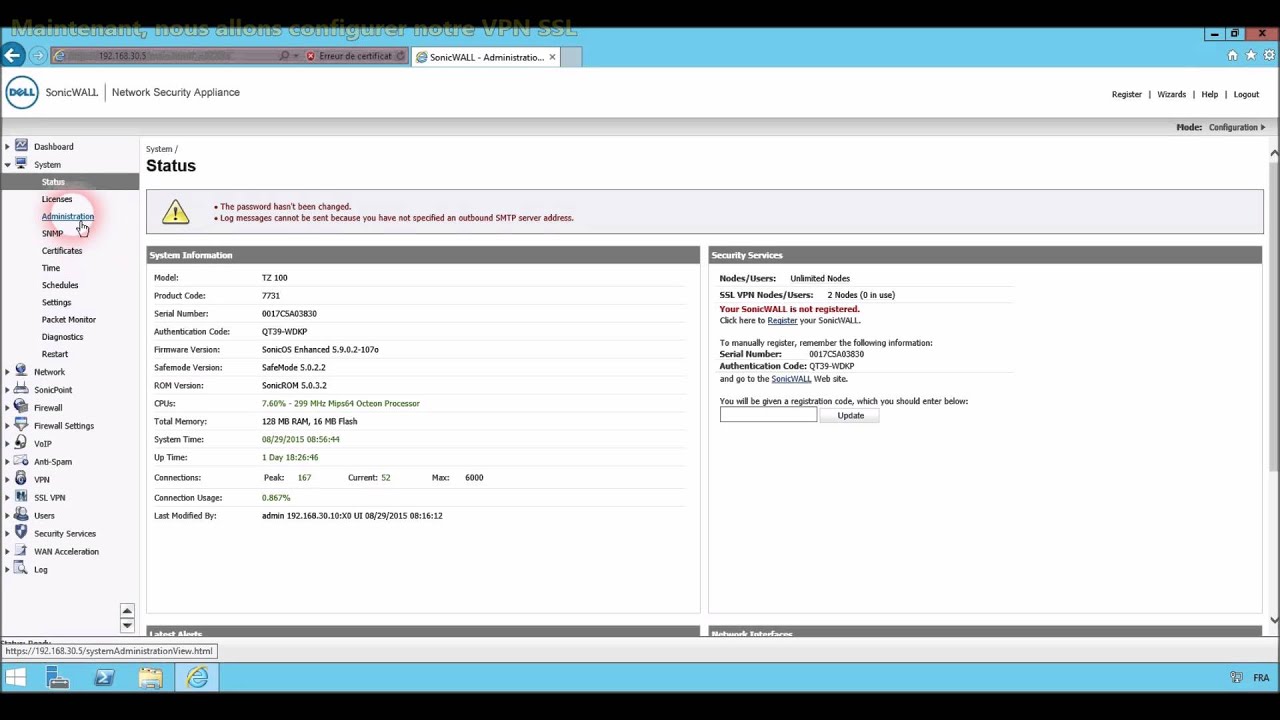Click Internet Explorer taskbar icon
This screenshot has height=720, width=1280.
(x=197, y=678)
